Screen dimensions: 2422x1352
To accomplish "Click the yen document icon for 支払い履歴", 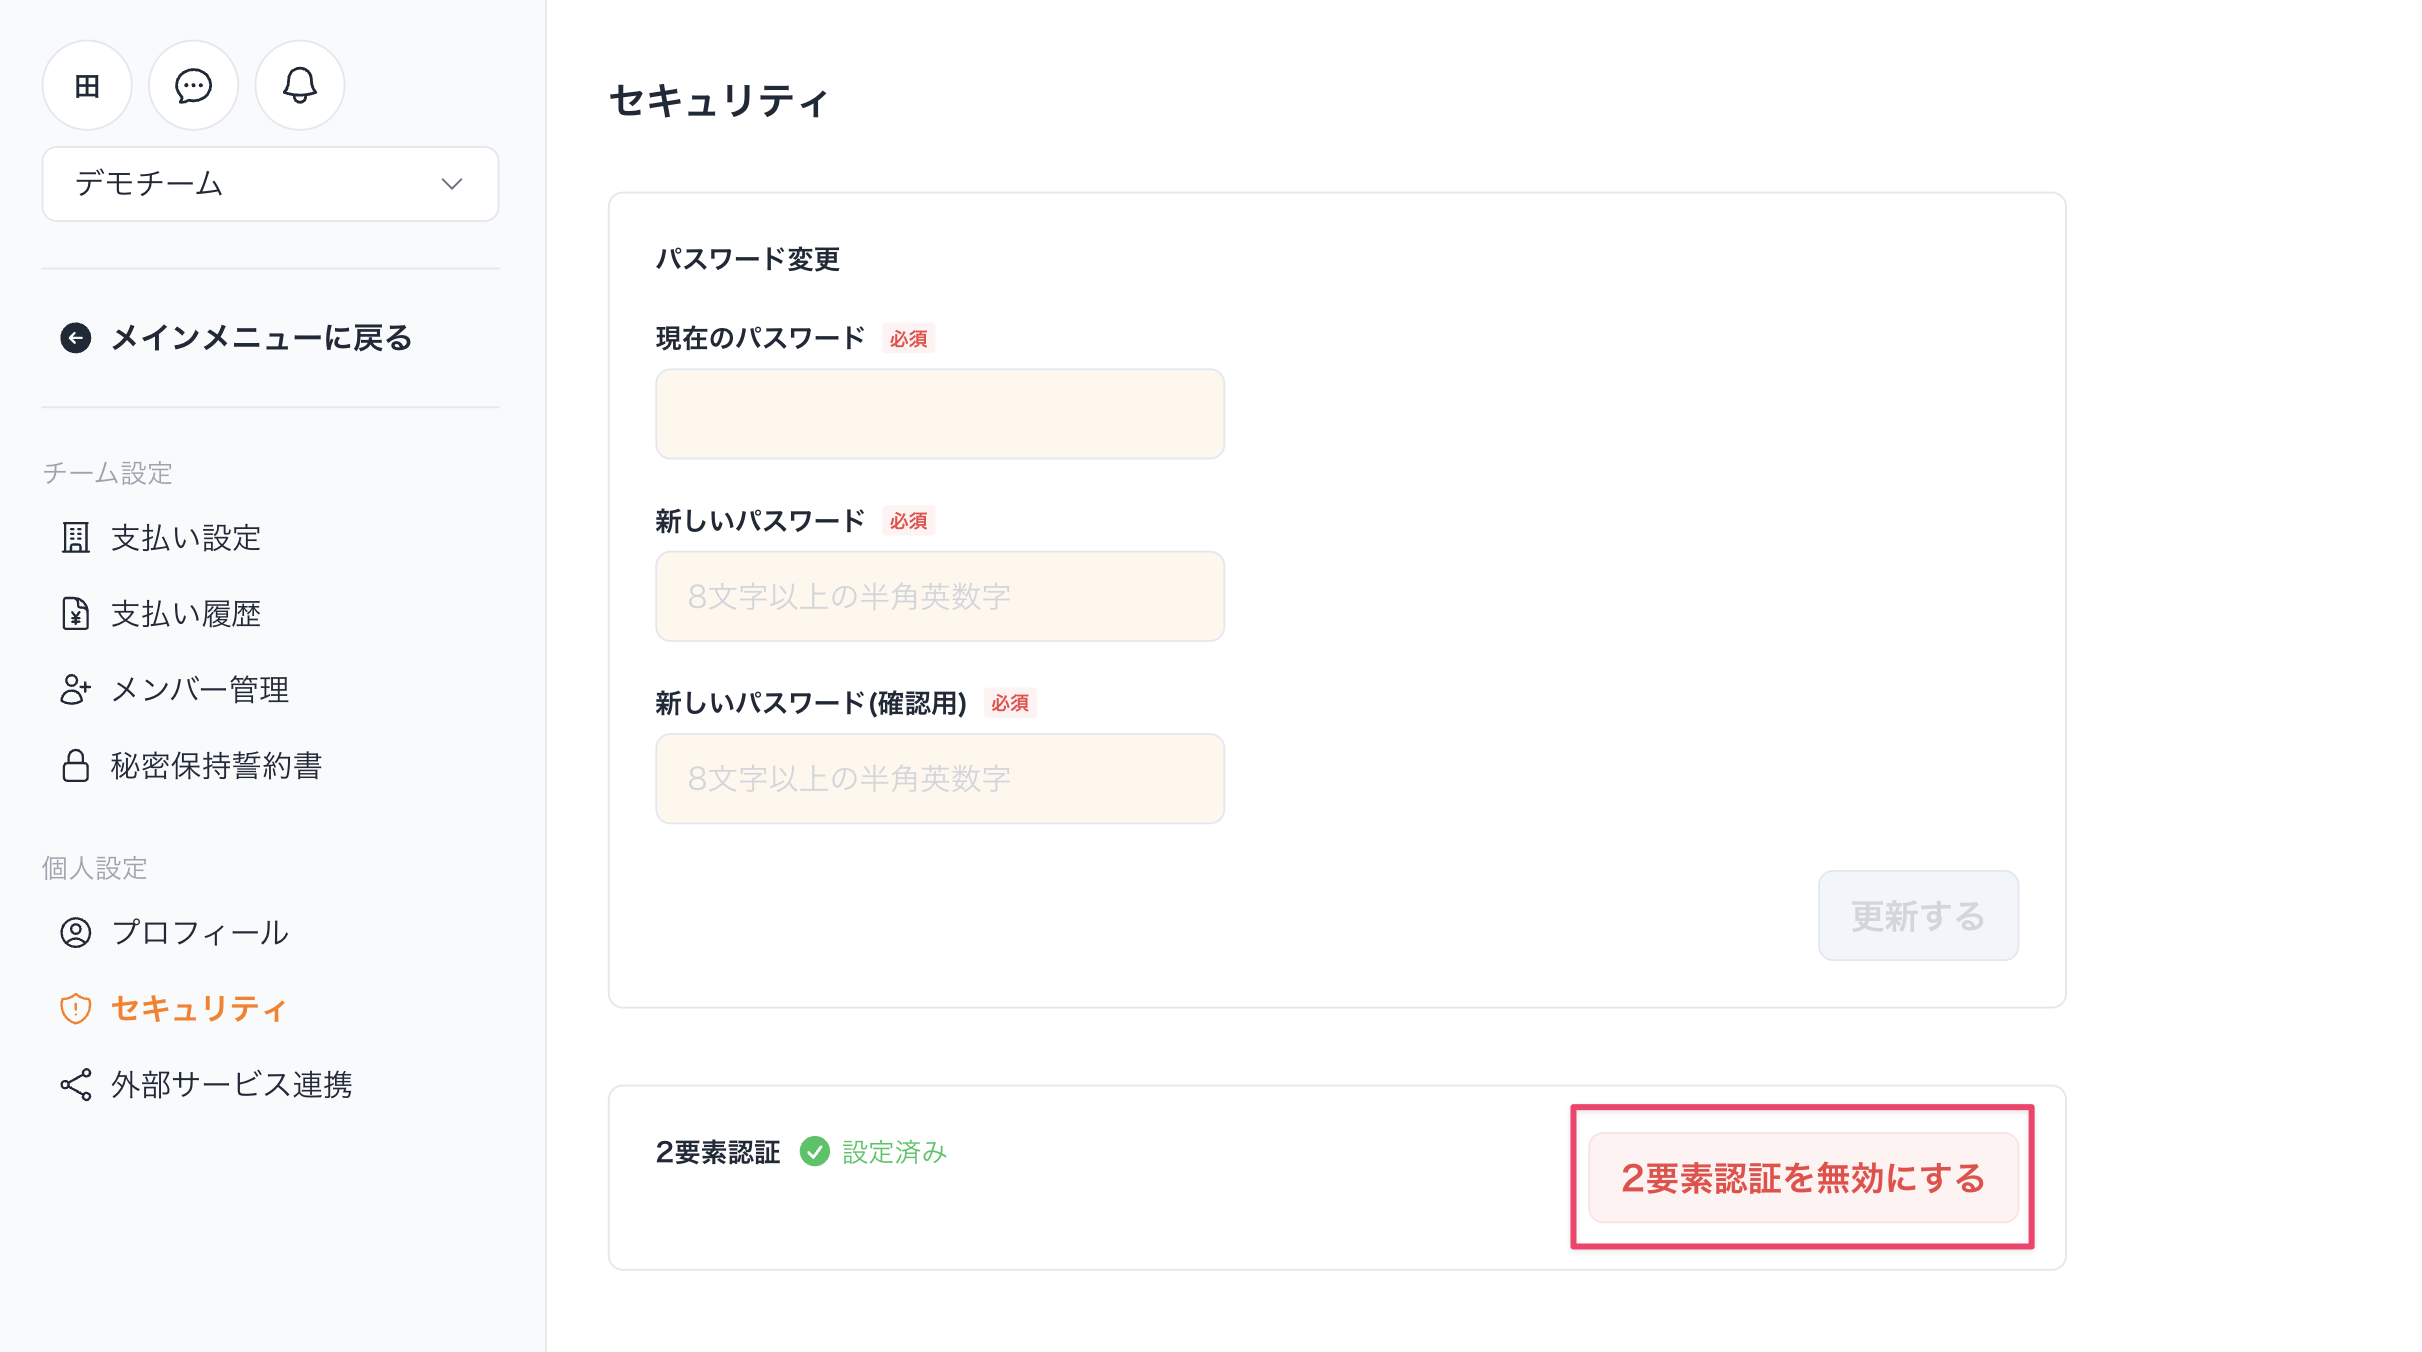I will (x=76, y=614).
